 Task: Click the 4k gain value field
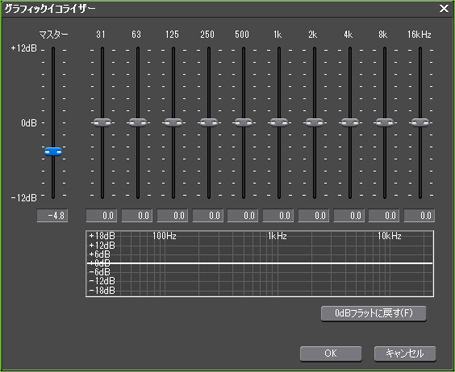[349, 216]
